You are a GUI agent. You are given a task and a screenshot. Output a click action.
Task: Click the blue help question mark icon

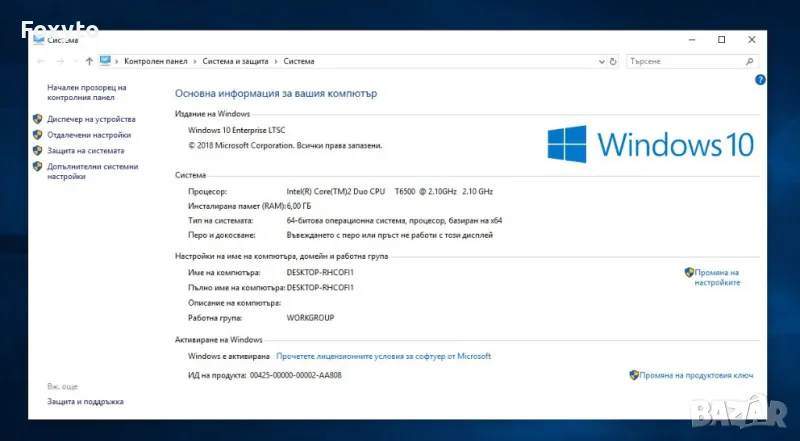point(760,80)
